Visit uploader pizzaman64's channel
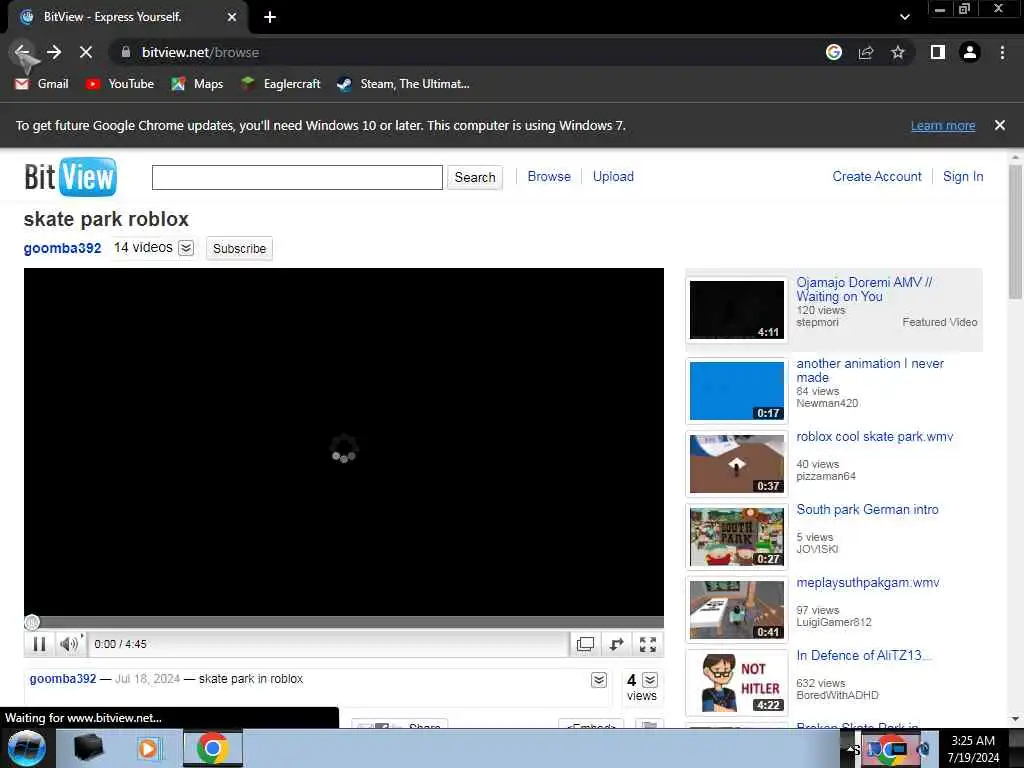The height and width of the screenshot is (768, 1024). (x=825, y=476)
